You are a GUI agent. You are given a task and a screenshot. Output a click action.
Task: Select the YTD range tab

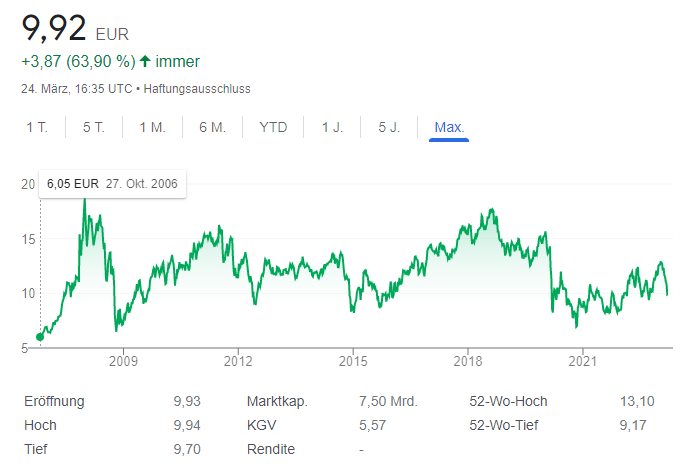(273, 127)
